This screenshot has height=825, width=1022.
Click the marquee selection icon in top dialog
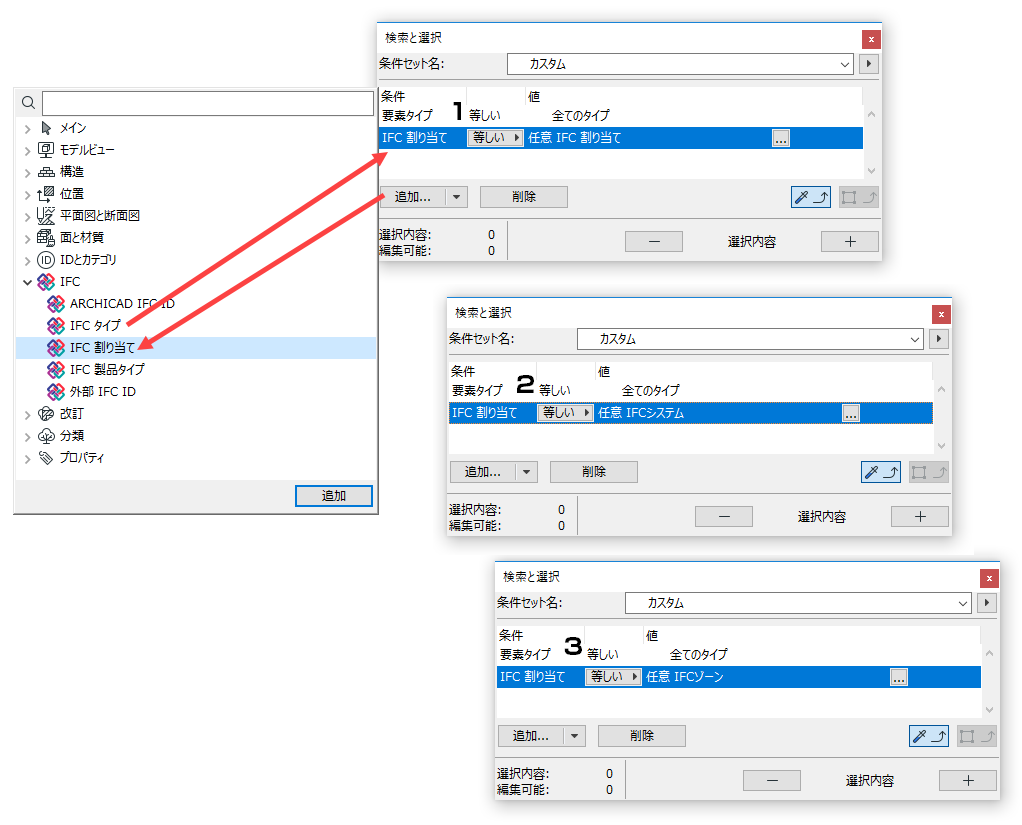(848, 196)
